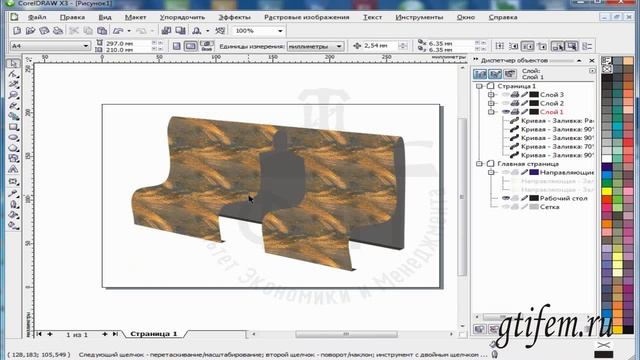
Task: Click the Options icon at right of the property bar
Action: click(x=587, y=46)
